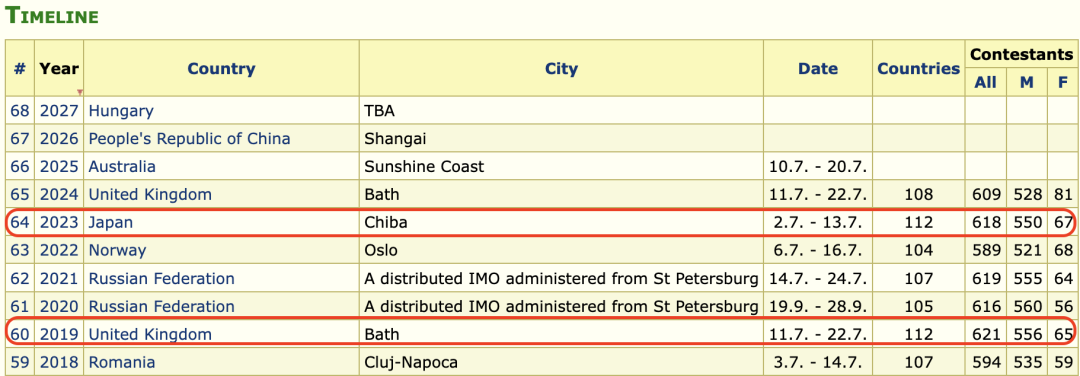Open the Norway country link
1080x376 pixels.
coord(117,250)
